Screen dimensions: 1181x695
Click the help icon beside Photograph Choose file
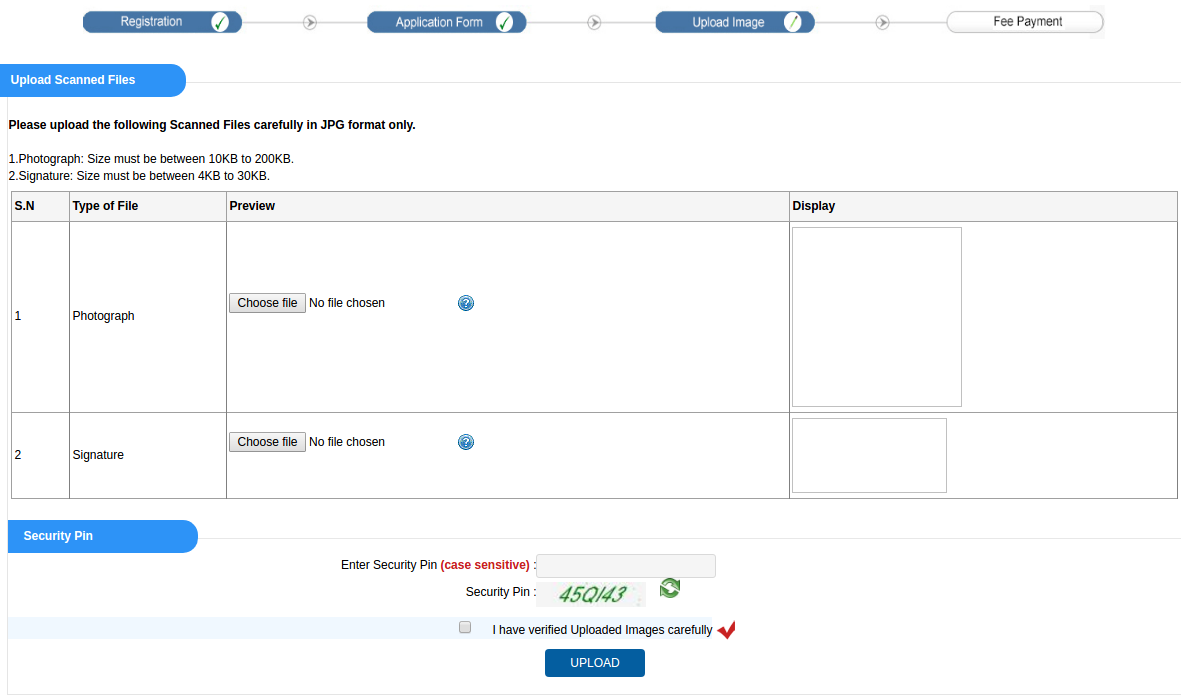[x=465, y=302]
